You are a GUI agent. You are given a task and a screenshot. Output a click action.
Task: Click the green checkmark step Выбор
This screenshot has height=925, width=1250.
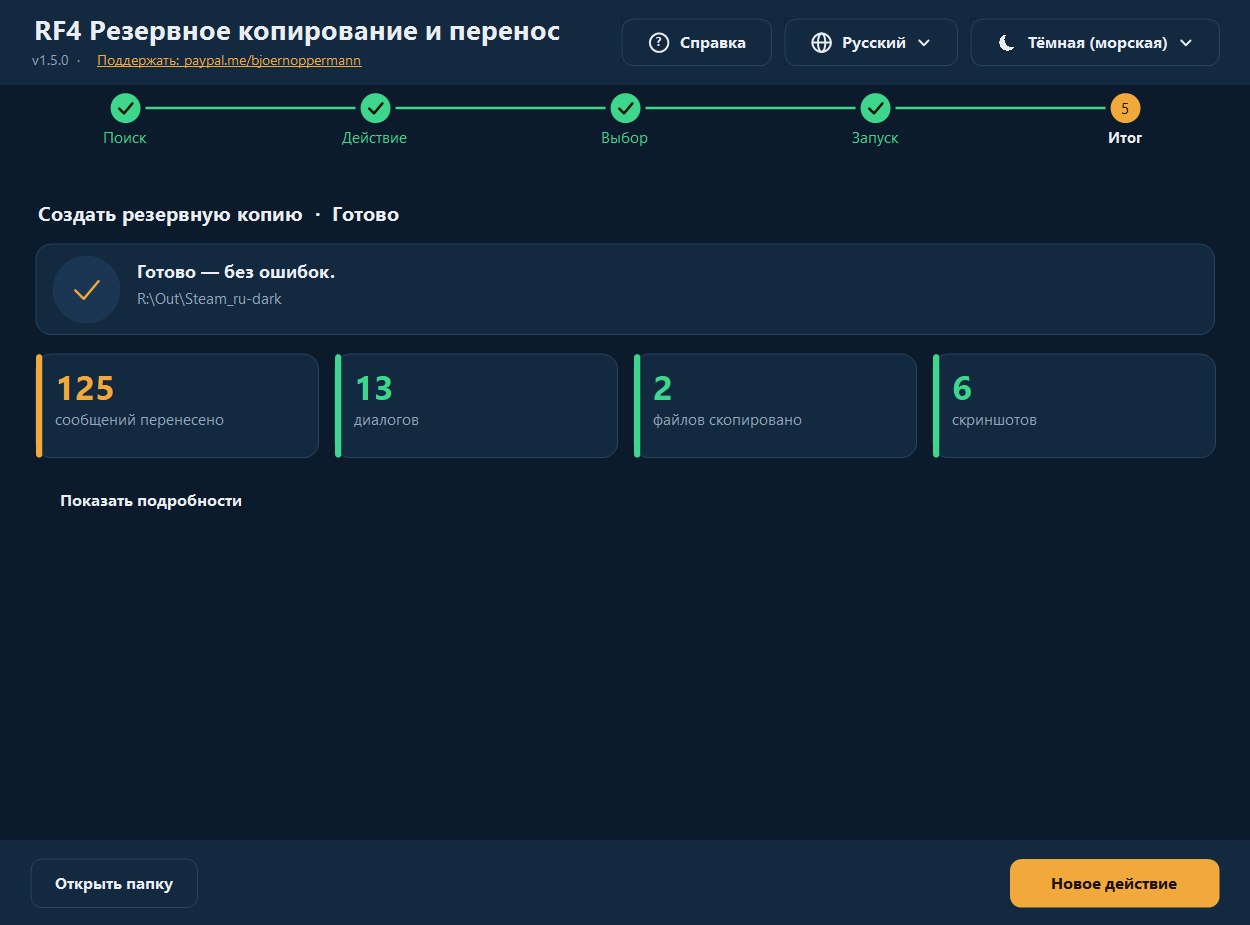pos(625,108)
